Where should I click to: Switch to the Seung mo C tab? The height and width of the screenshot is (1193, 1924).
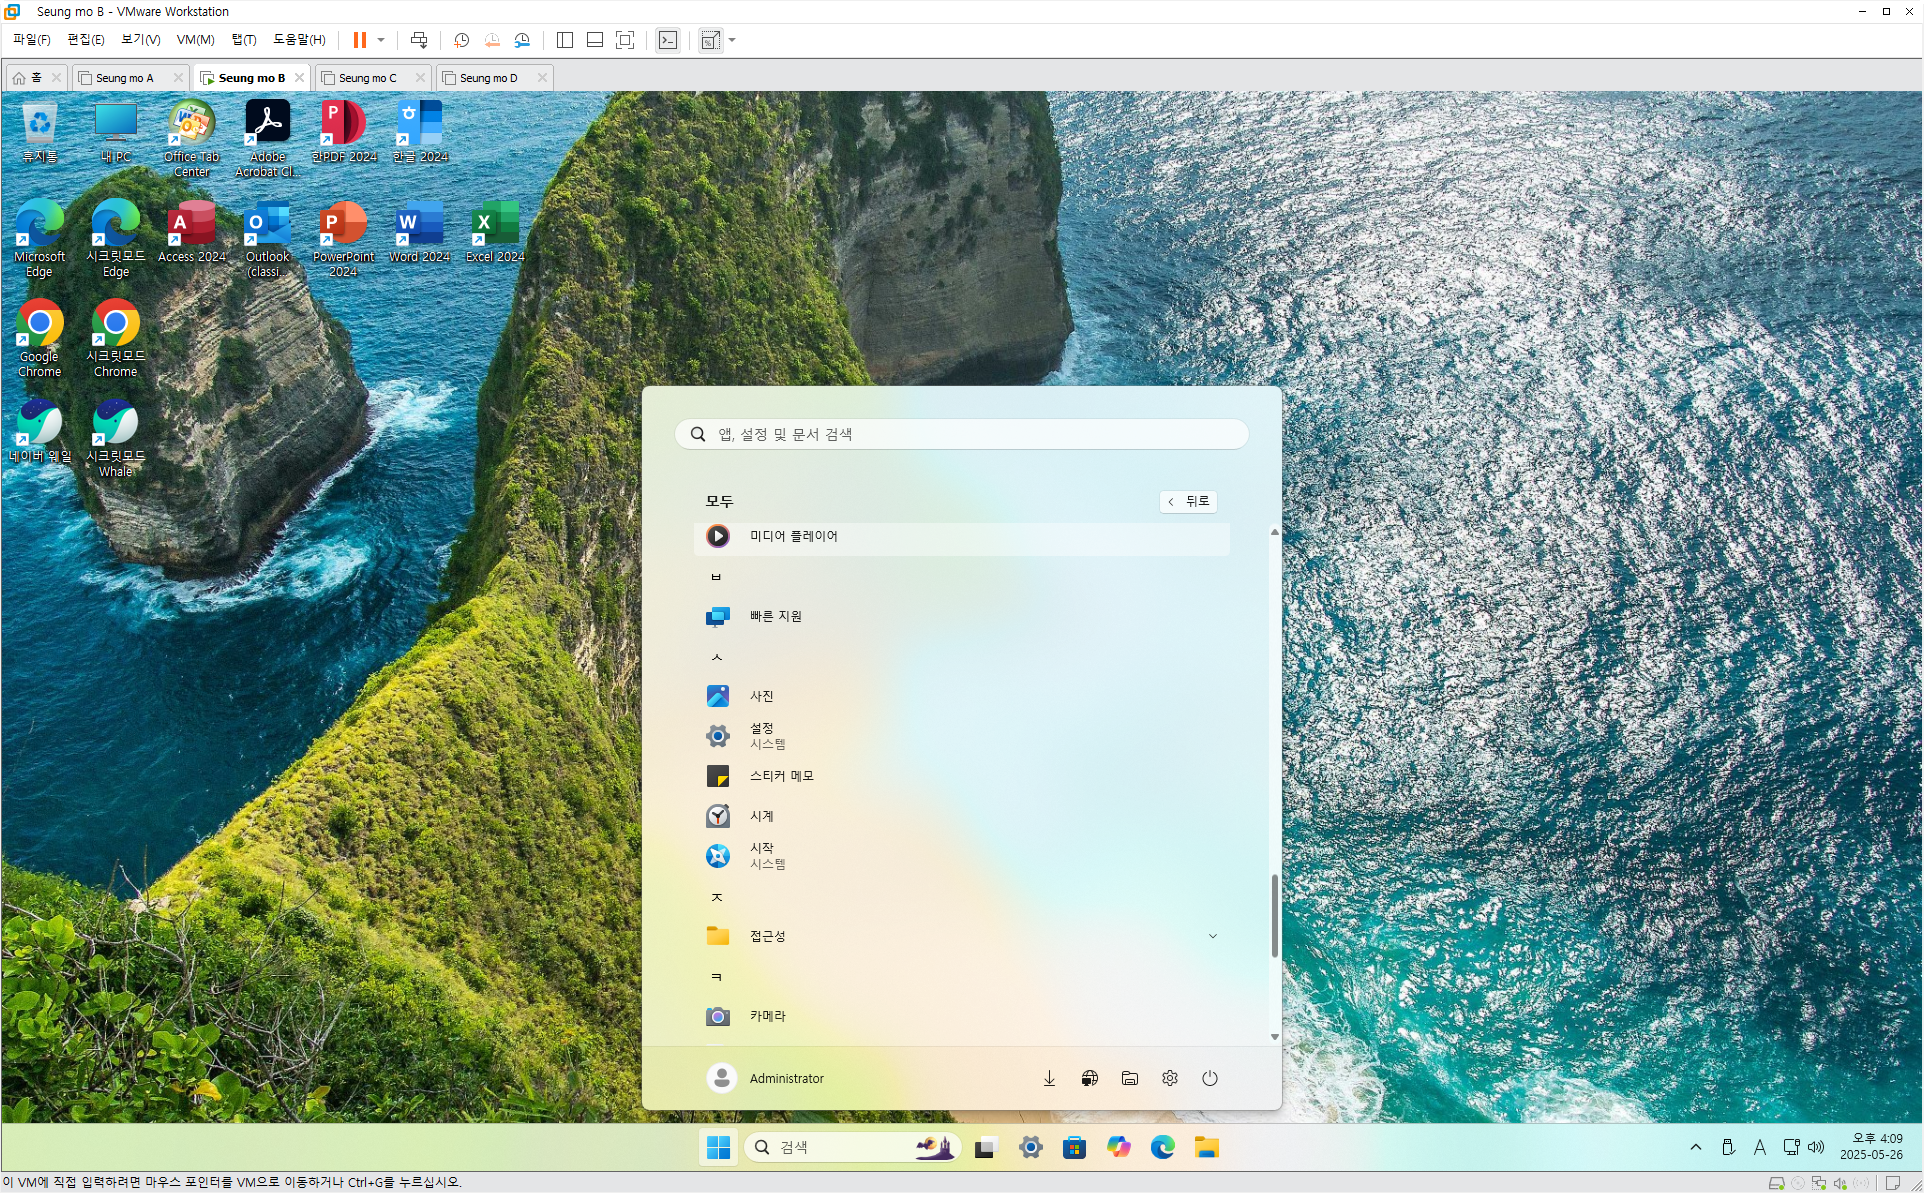367,78
